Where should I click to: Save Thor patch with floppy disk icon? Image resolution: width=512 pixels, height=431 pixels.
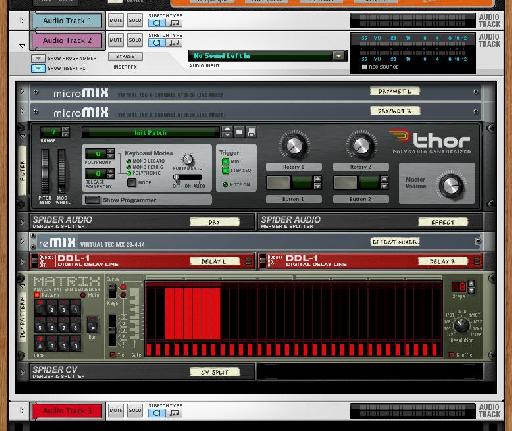[251, 132]
